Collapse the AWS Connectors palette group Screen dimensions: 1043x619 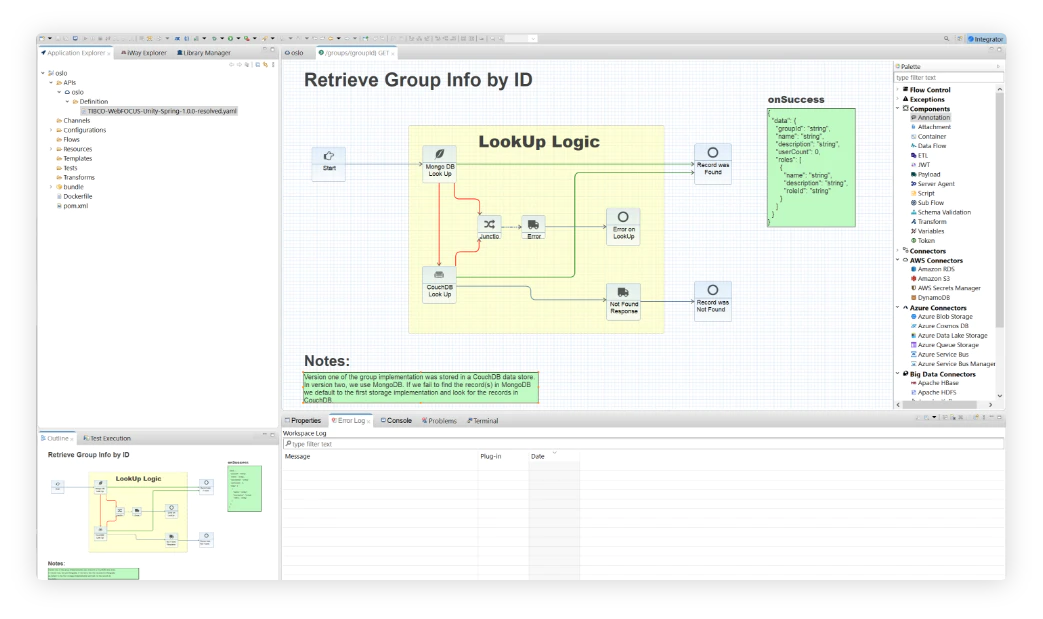click(x=898, y=261)
